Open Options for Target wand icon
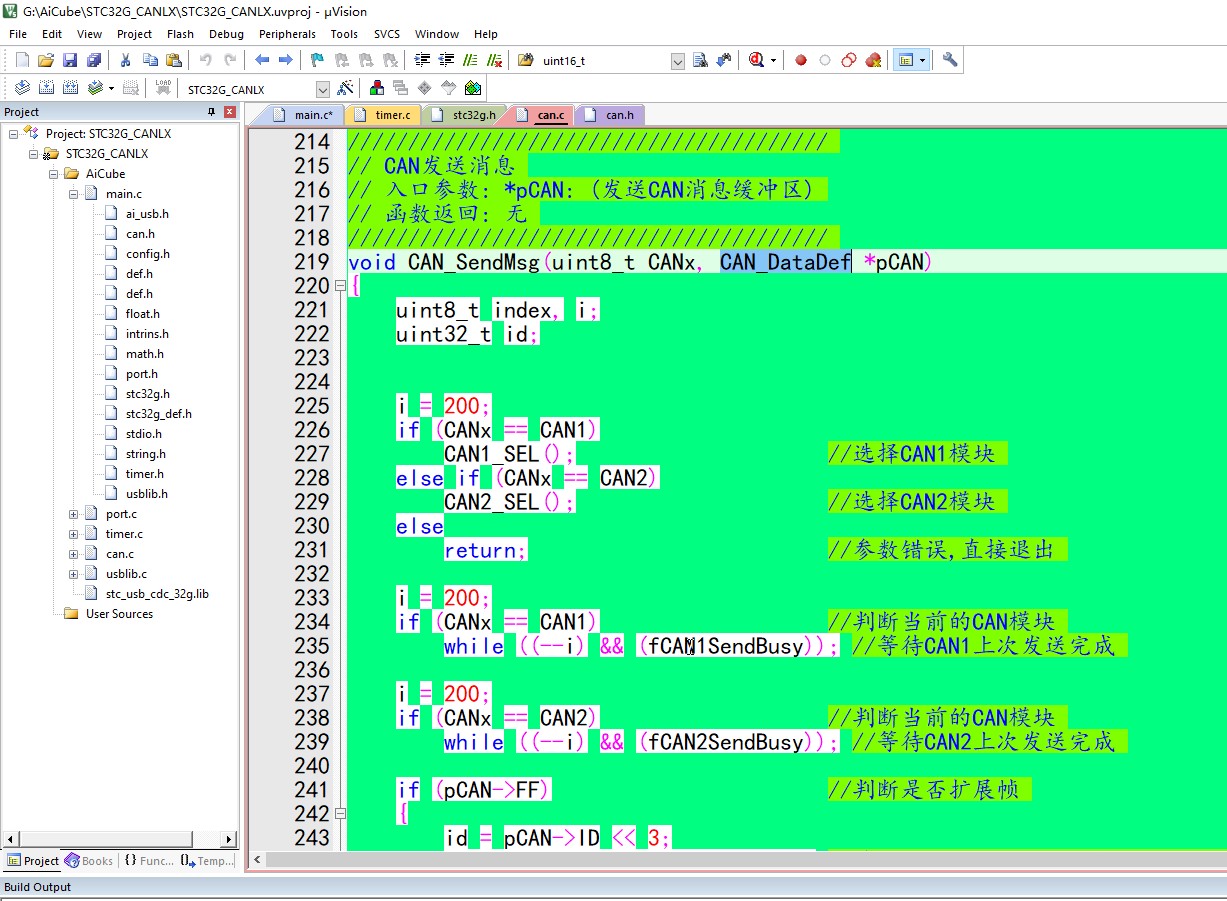 point(345,88)
